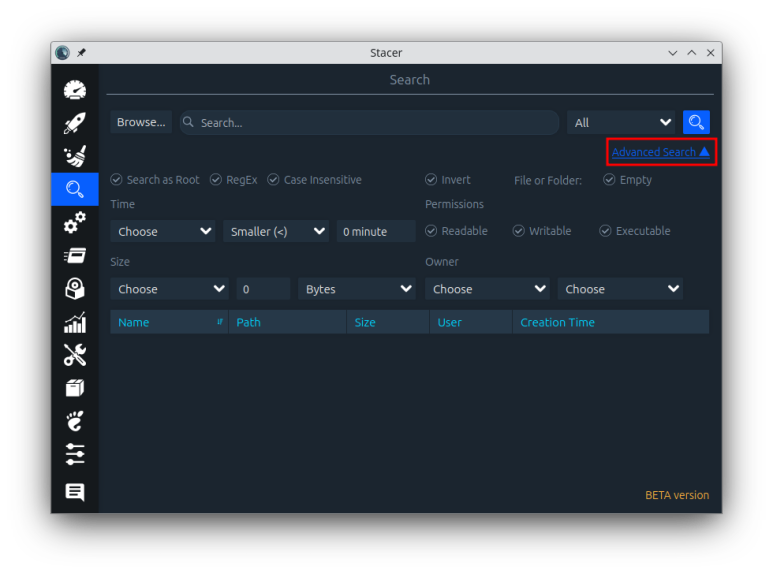The height and width of the screenshot is (574, 773).
Task: Open Resources chart icon
Action: 75,322
